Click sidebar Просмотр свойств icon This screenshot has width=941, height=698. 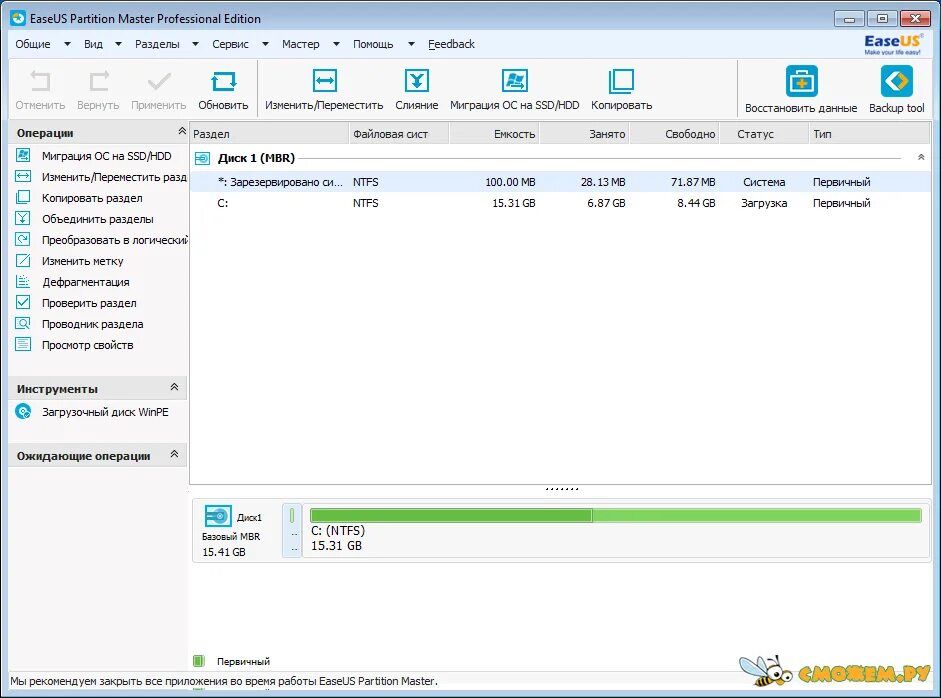tap(23, 344)
